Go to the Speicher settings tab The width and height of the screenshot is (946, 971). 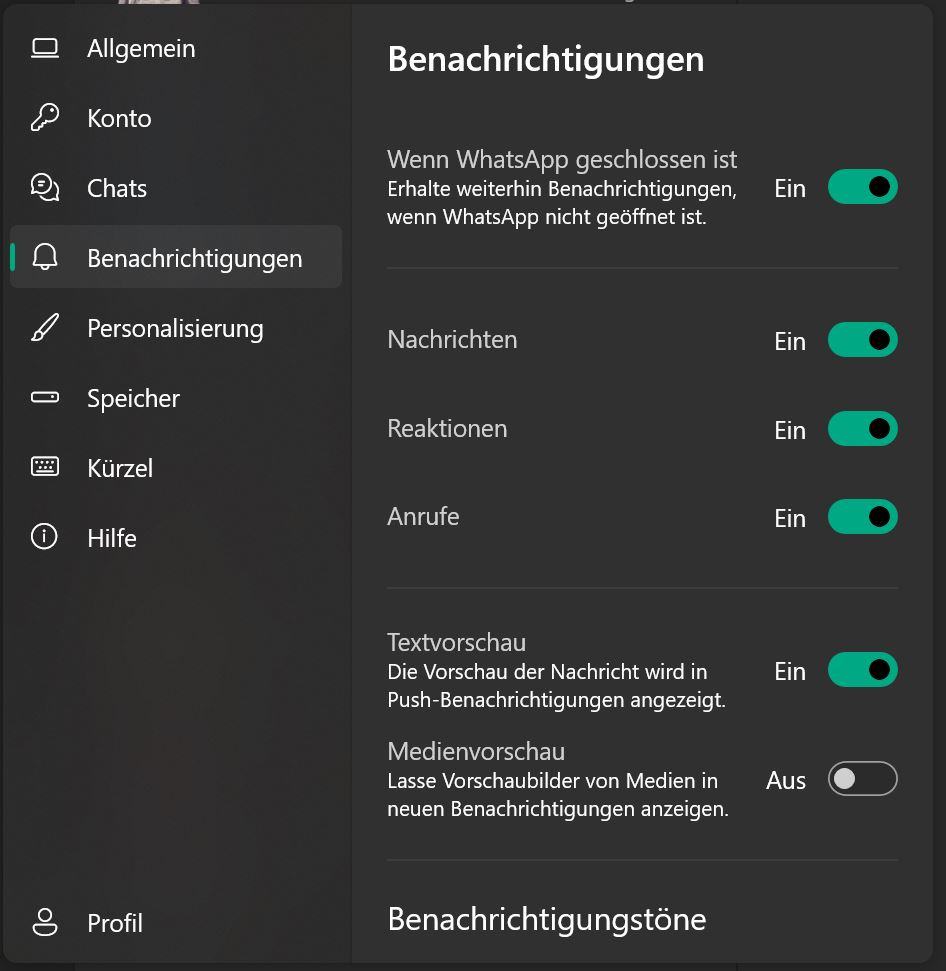click(133, 398)
